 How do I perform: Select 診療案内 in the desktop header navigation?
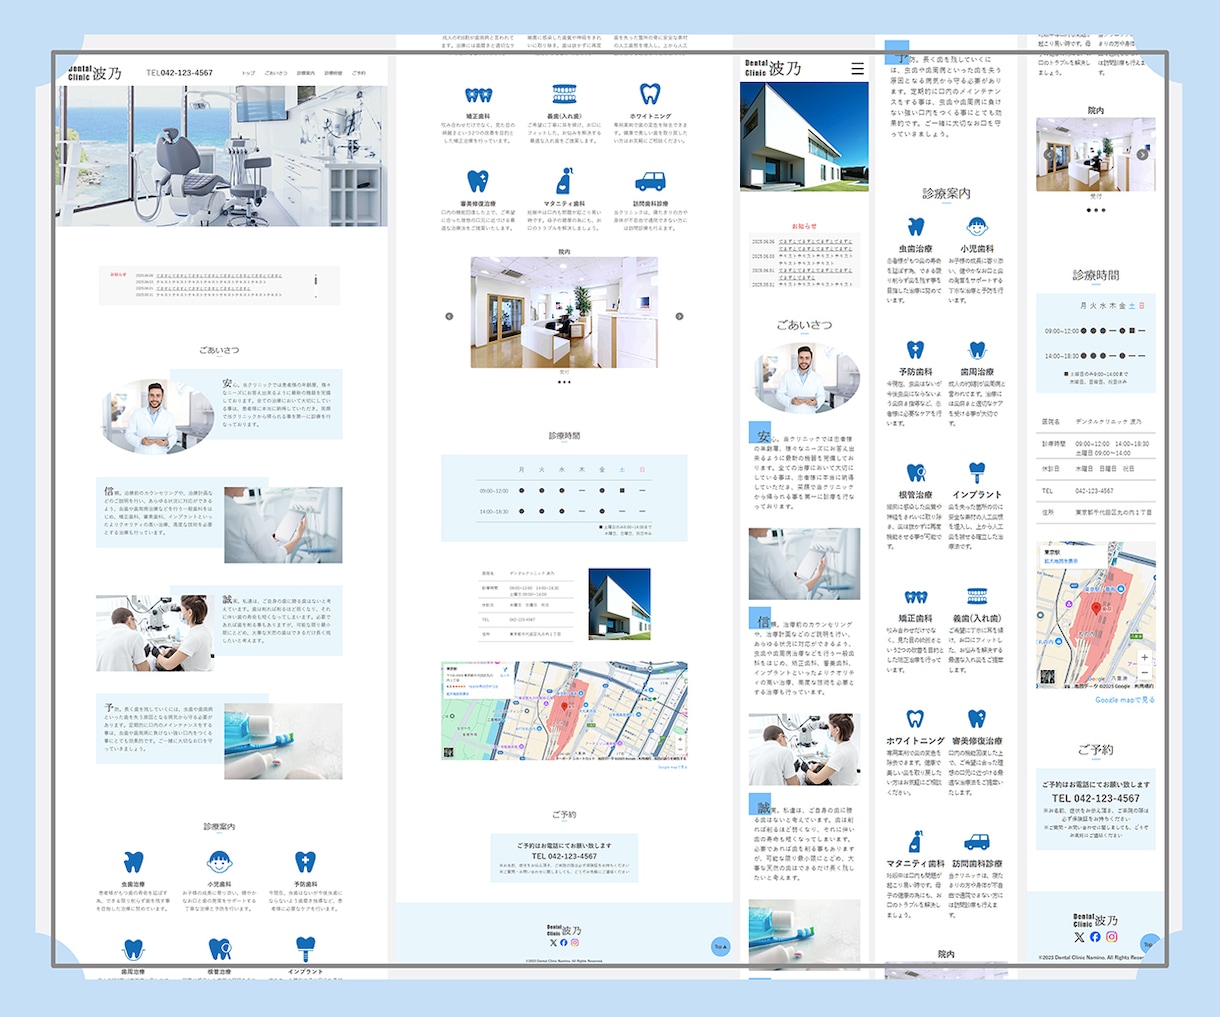(306, 73)
